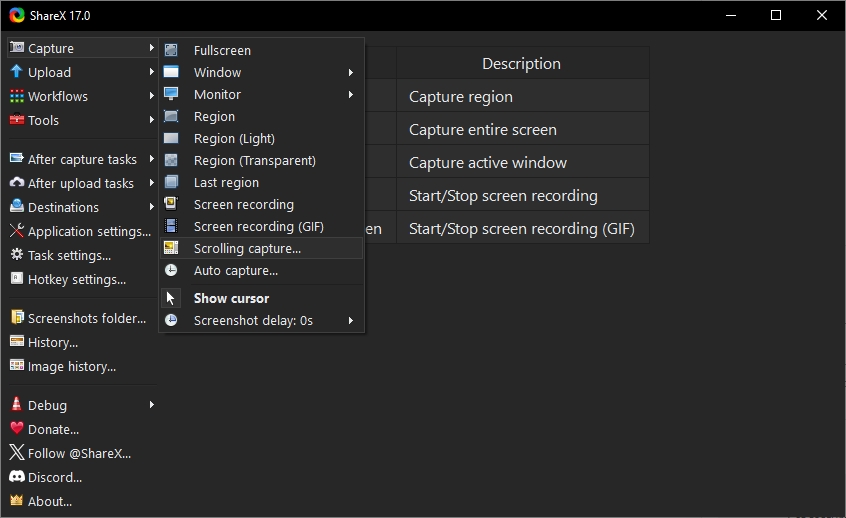Image resolution: width=846 pixels, height=518 pixels.
Task: Choose Screen recording (GIF) entry
Action: pyautogui.click(x=262, y=227)
